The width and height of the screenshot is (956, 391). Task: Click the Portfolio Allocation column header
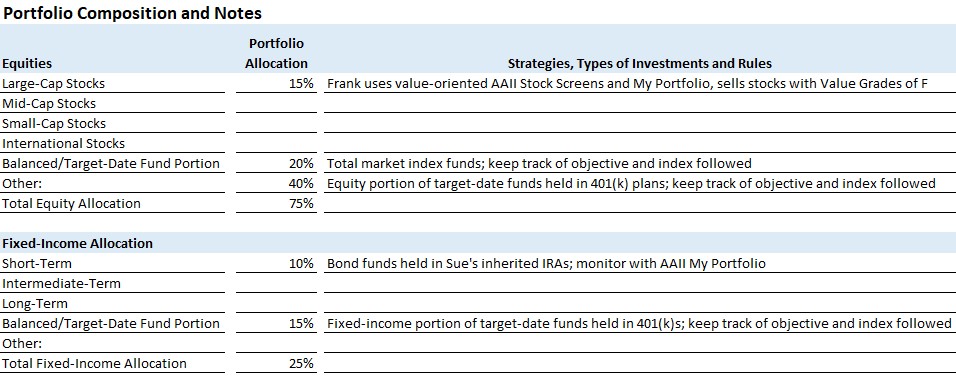coord(276,53)
